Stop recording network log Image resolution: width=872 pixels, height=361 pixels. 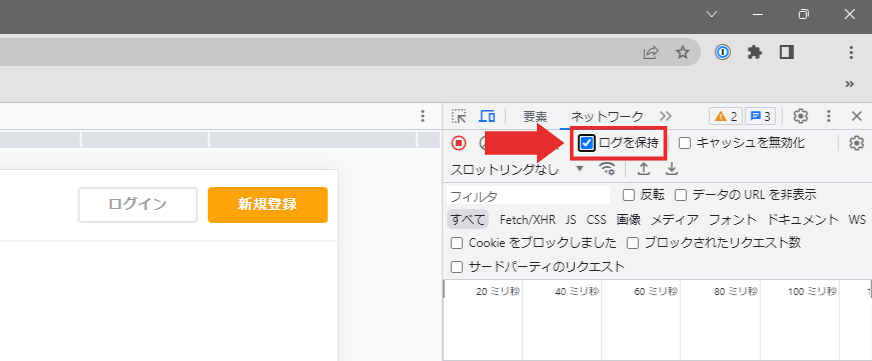(458, 143)
